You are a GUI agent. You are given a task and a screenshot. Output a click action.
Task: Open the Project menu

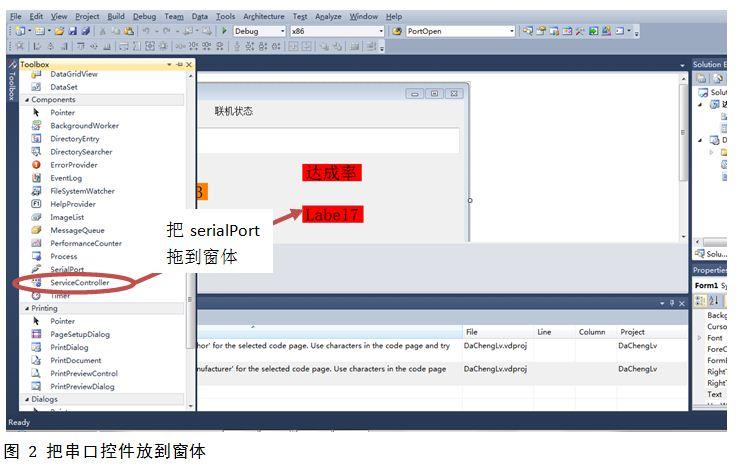87,17
